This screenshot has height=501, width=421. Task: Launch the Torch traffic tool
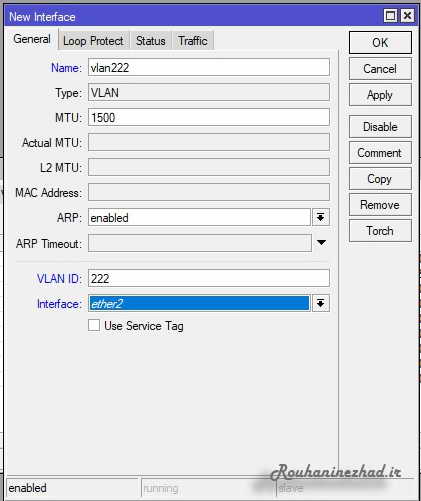point(380,231)
